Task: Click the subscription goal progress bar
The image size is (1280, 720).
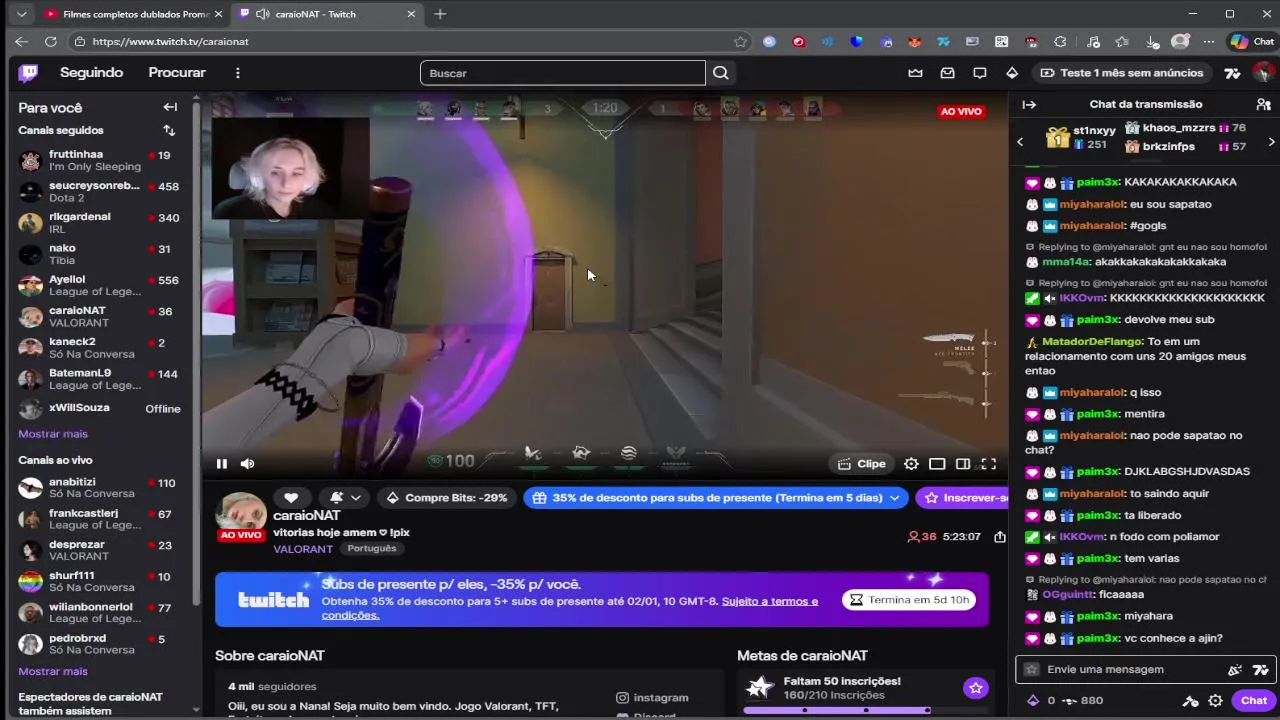Action: [x=866, y=710]
